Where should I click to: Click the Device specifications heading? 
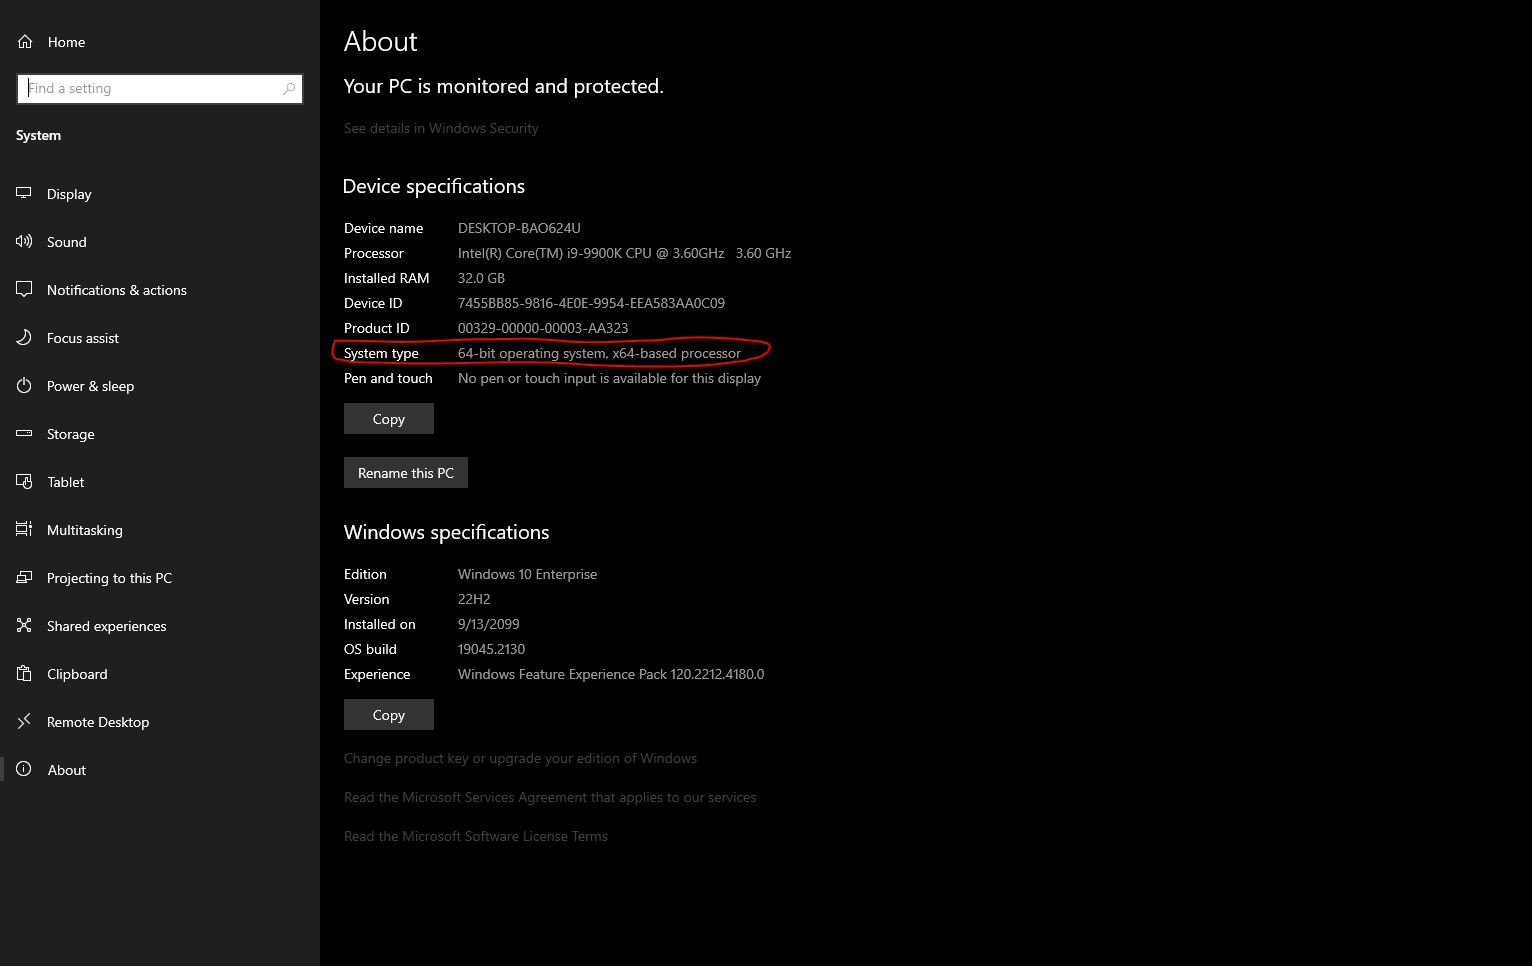434,186
